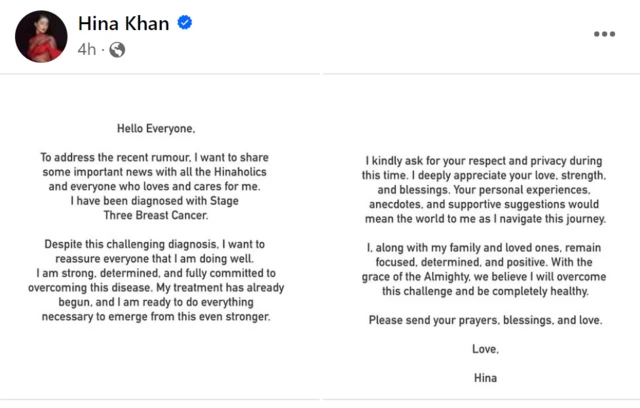Click the 4h post timestamp
This screenshot has height=408, width=640.
click(86, 49)
